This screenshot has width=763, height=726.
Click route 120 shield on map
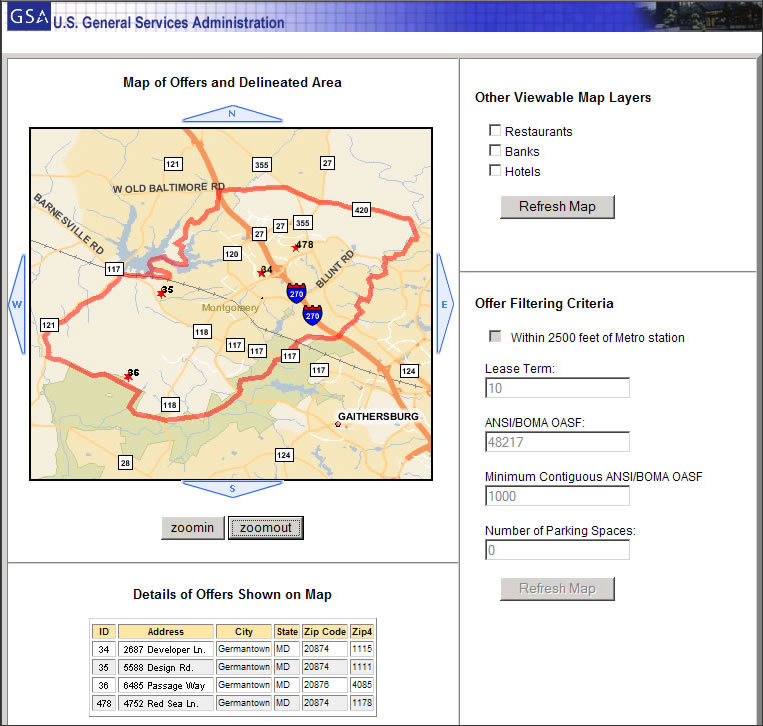pyautogui.click(x=232, y=254)
